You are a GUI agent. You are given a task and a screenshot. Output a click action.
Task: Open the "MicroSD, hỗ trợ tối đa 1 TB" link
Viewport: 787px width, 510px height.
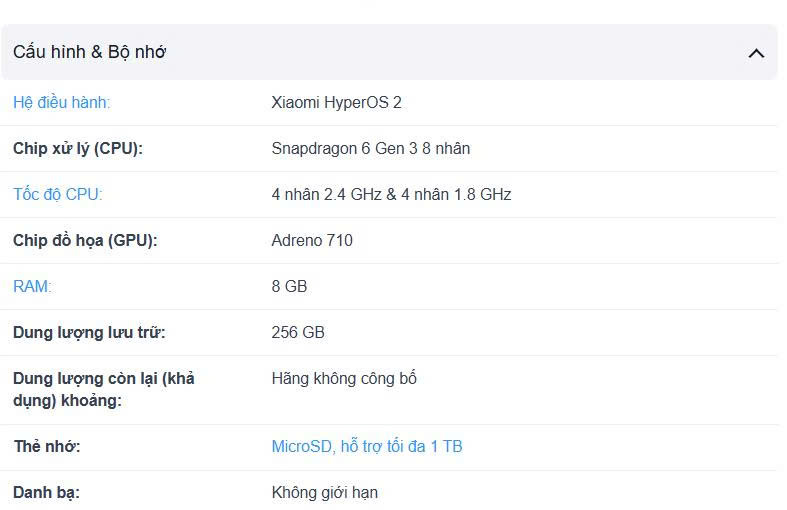(366, 446)
